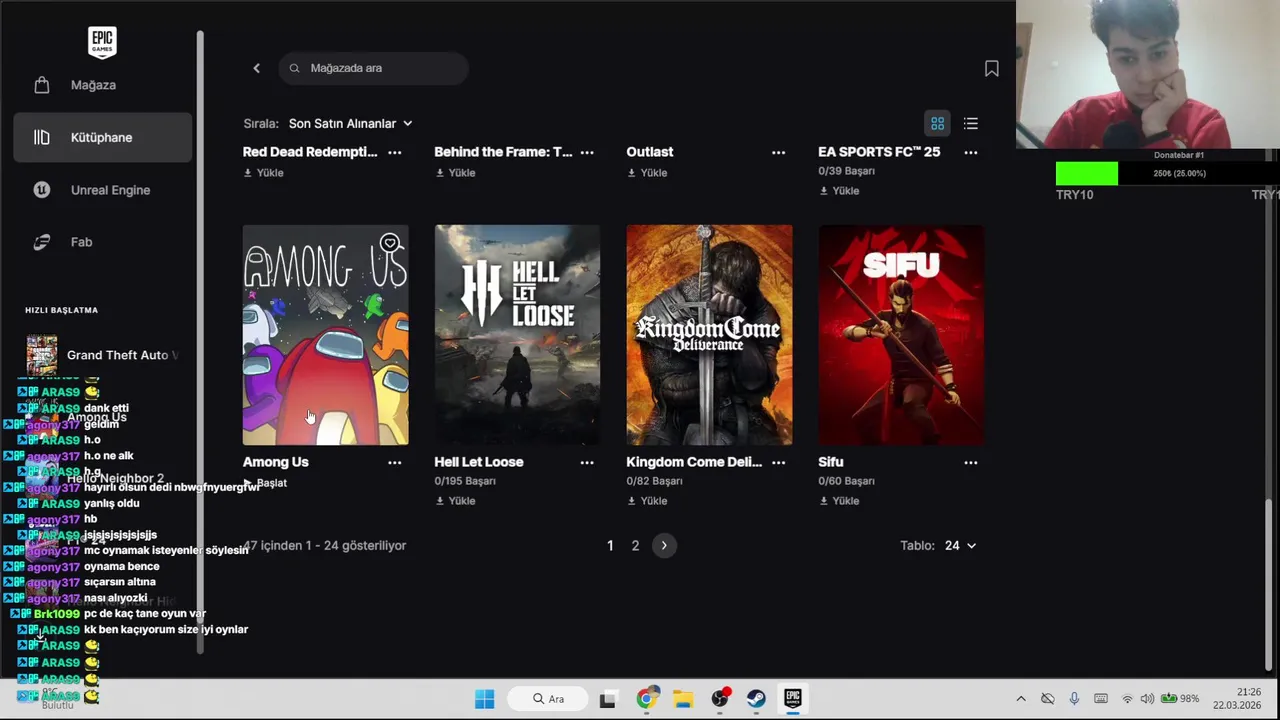Click the Mağazada ara search field
The height and width of the screenshot is (720, 1280).
pos(373,68)
